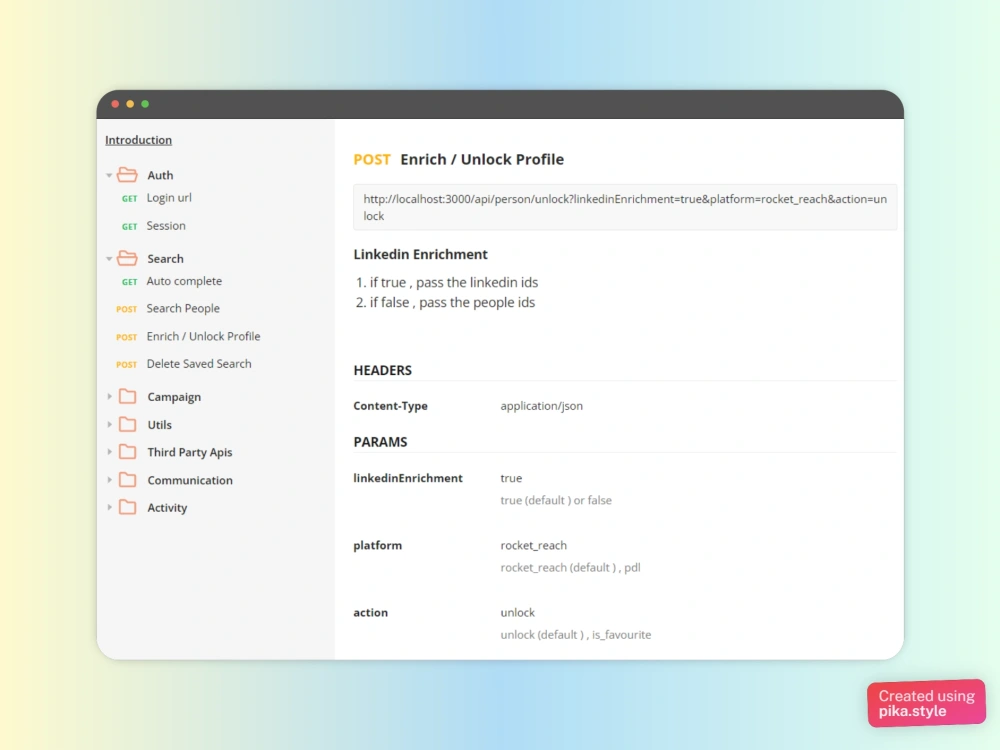
Task: Click 'unlock (default ) , is_favourite' description
Action: pyautogui.click(x=576, y=635)
